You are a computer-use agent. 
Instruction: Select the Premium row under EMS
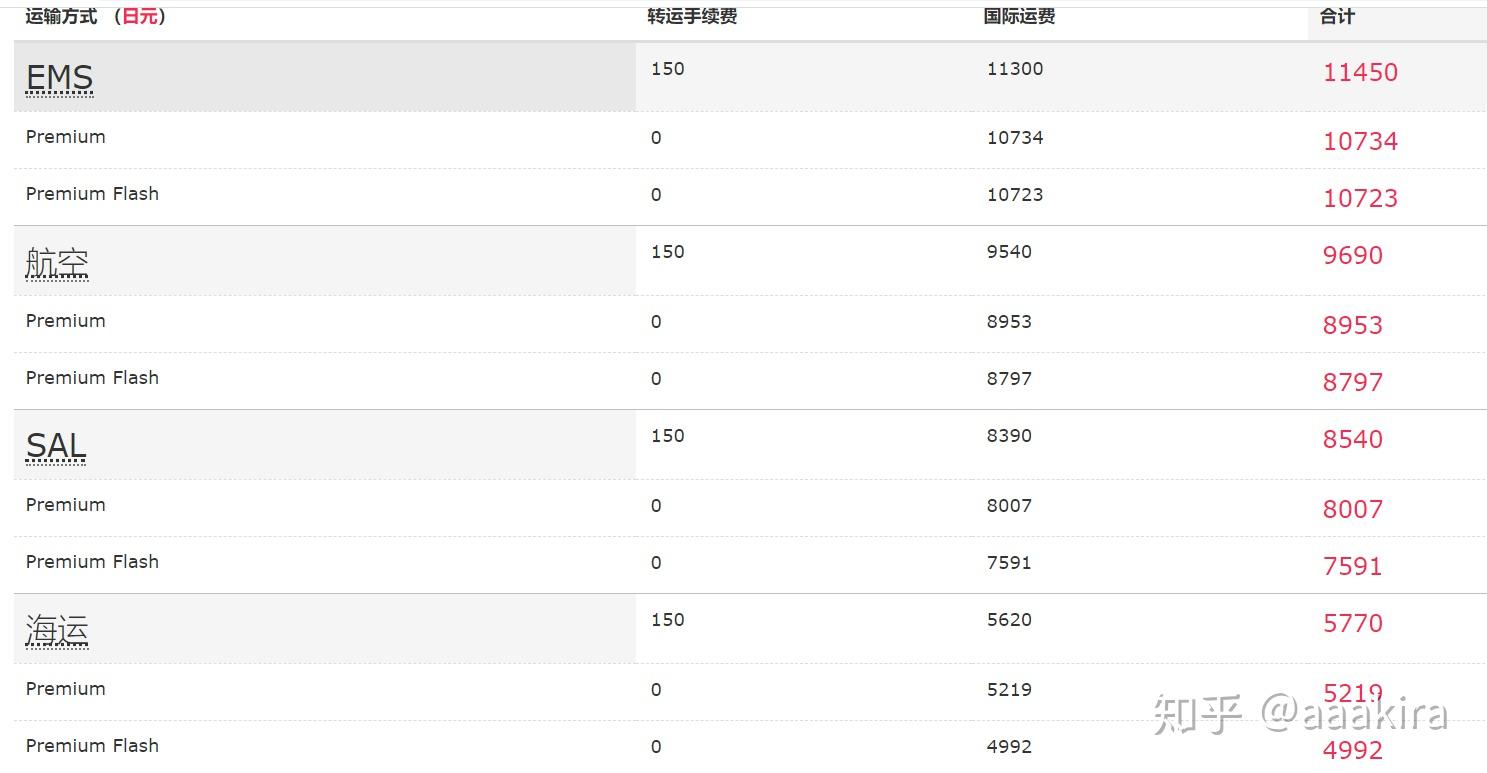pos(65,137)
